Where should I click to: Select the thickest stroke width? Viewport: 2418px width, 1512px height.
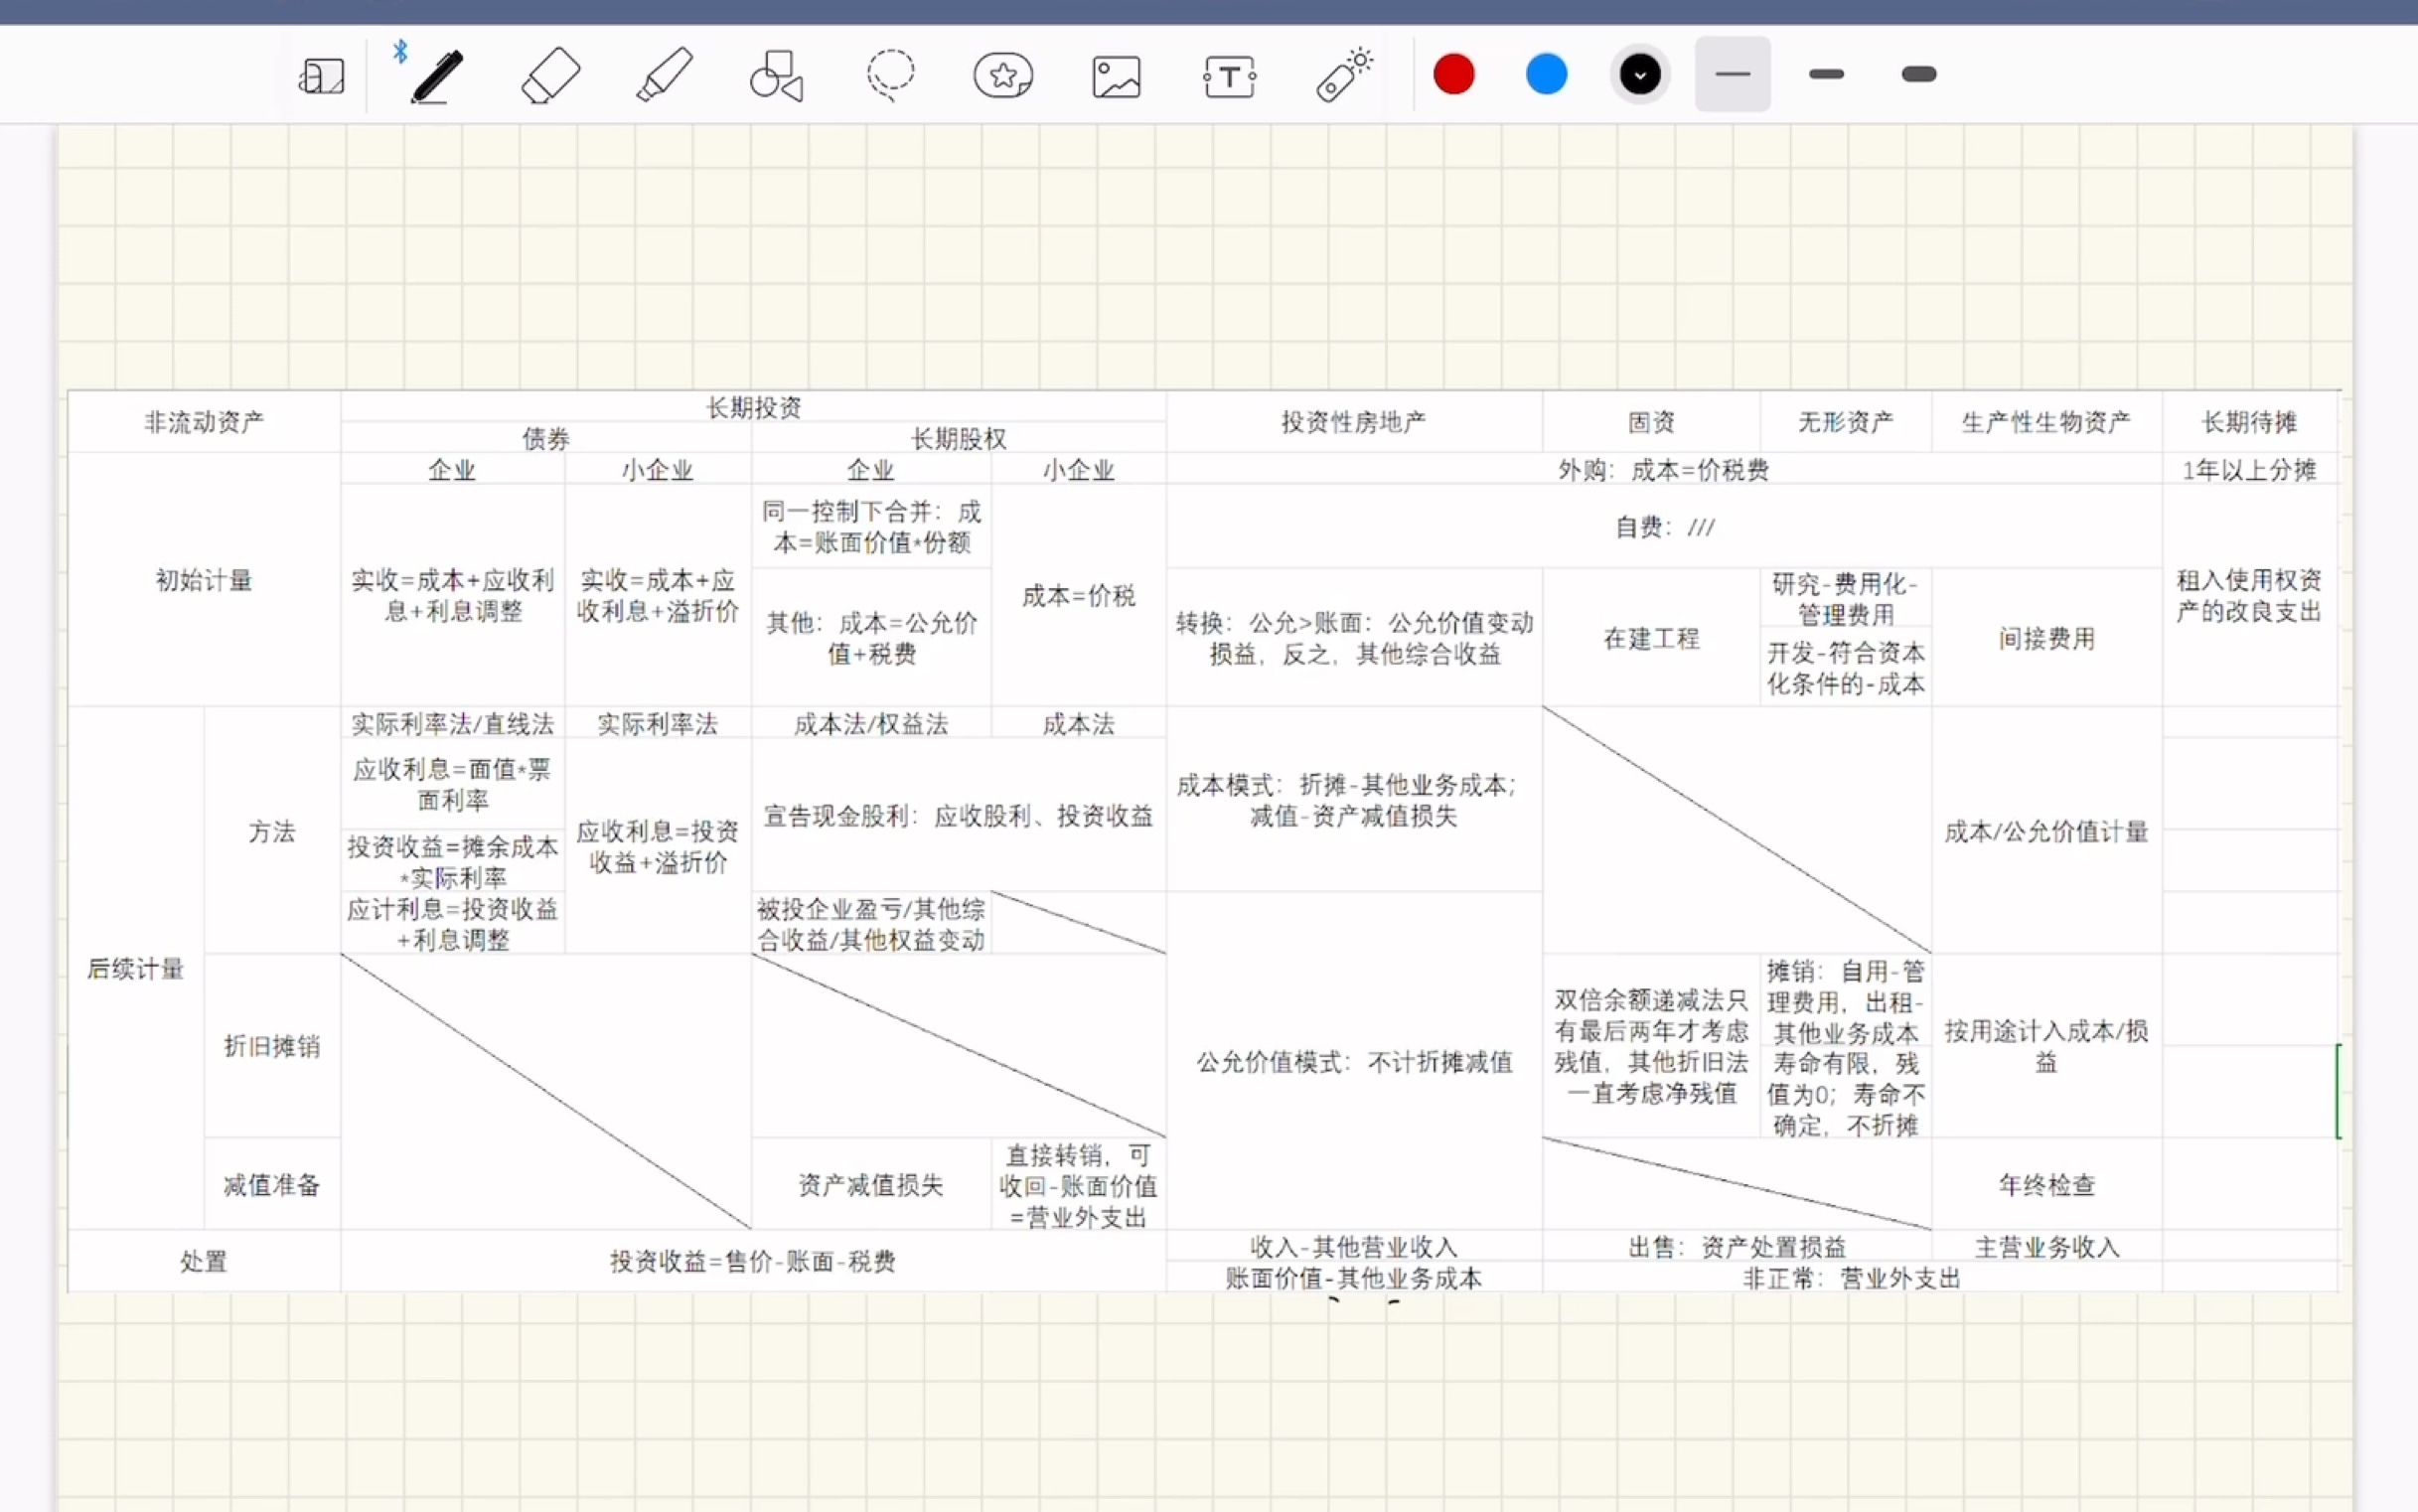1918,74
